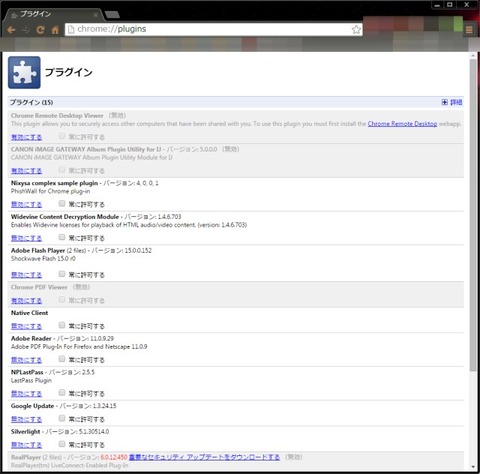The image size is (480, 474).
Task: Check always allow for CANON iMAGE GATEWAY
Action: 62,170
